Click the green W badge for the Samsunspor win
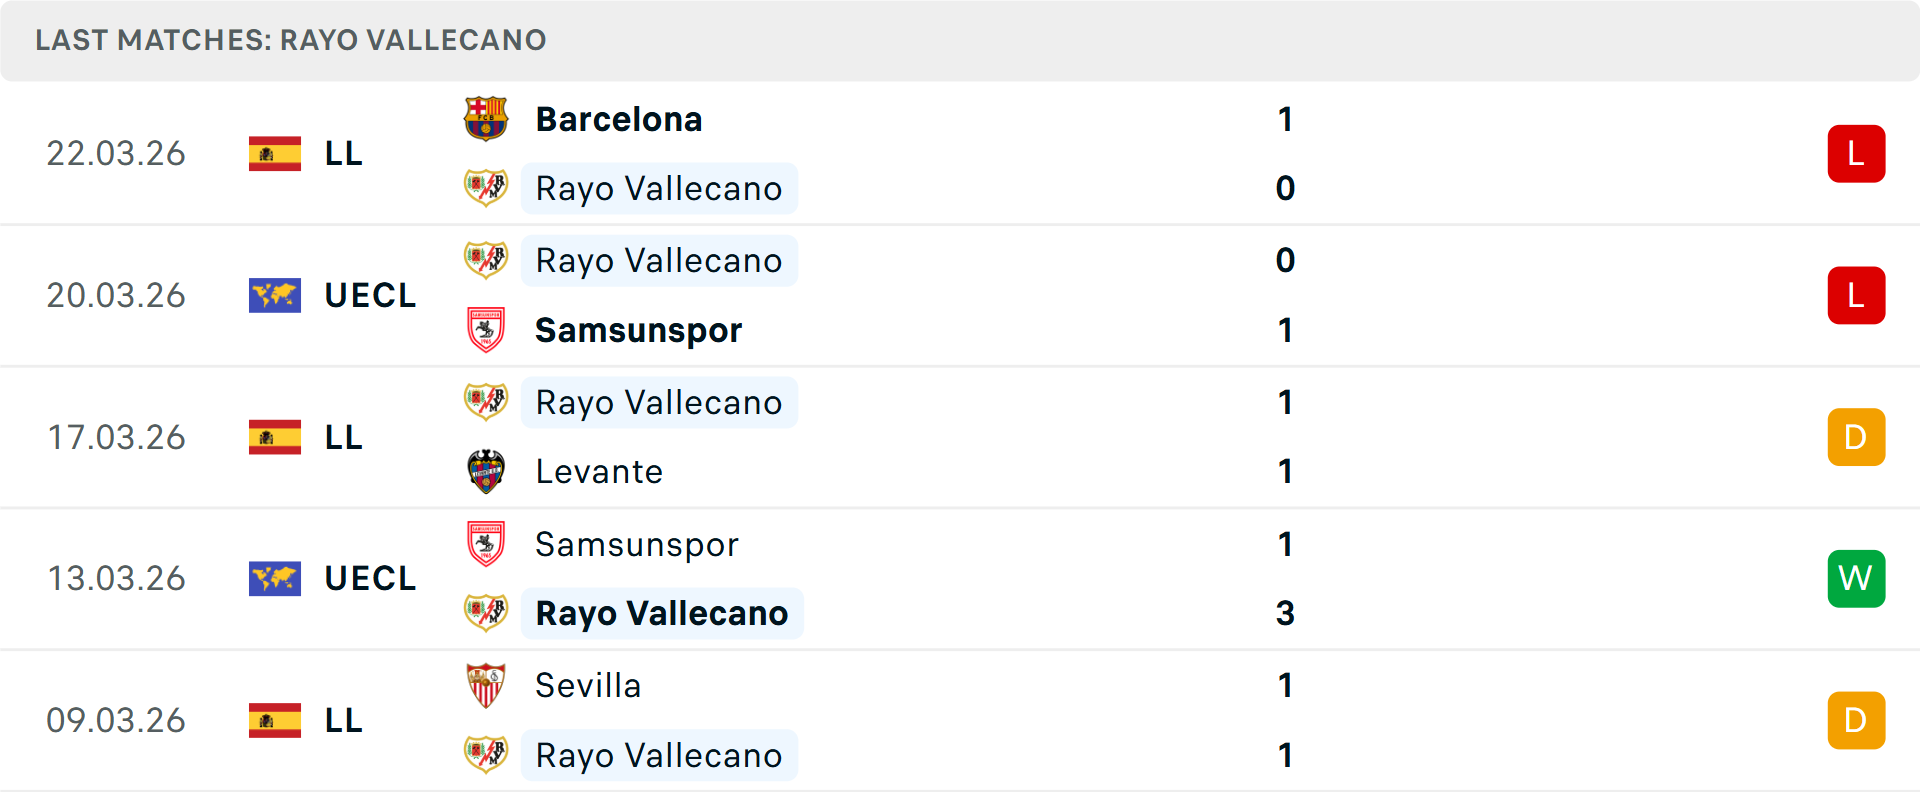The image size is (1920, 792). point(1856,578)
